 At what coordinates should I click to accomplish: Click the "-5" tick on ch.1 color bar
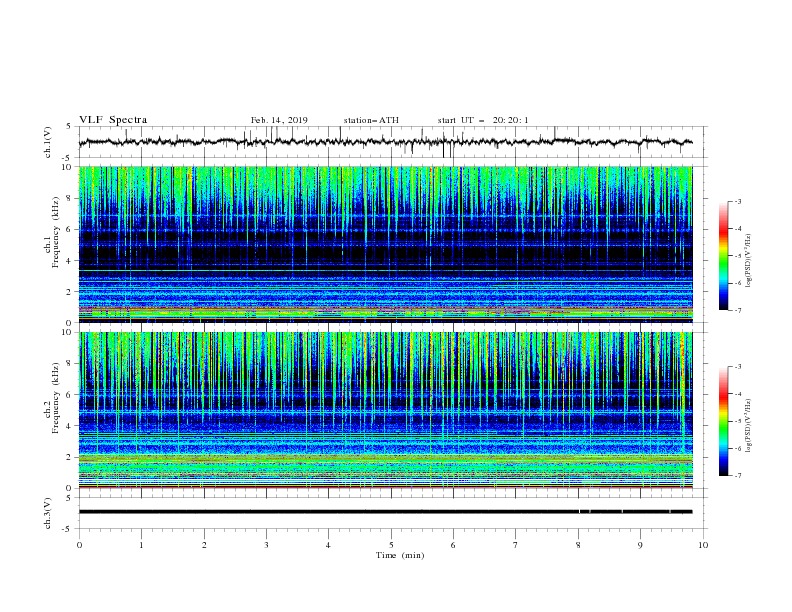click(x=737, y=256)
